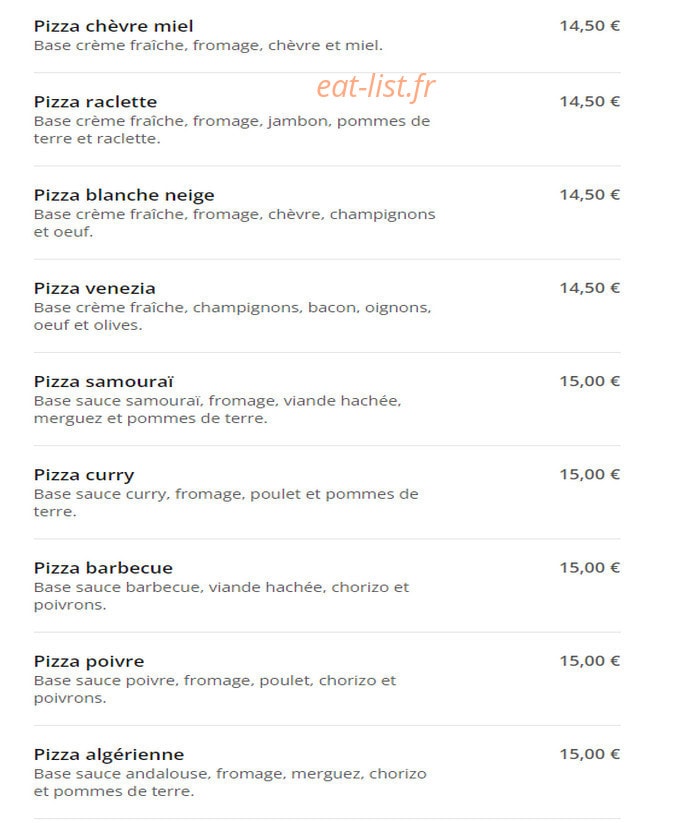Choose the Pizza poivre heading
Viewport: 687px width, 828px height.
click(x=89, y=662)
